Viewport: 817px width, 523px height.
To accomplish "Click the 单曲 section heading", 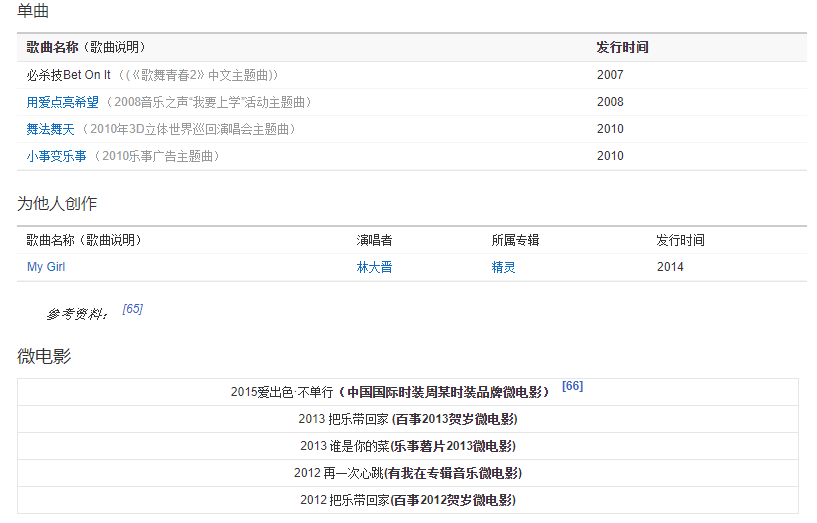I will (33, 12).
